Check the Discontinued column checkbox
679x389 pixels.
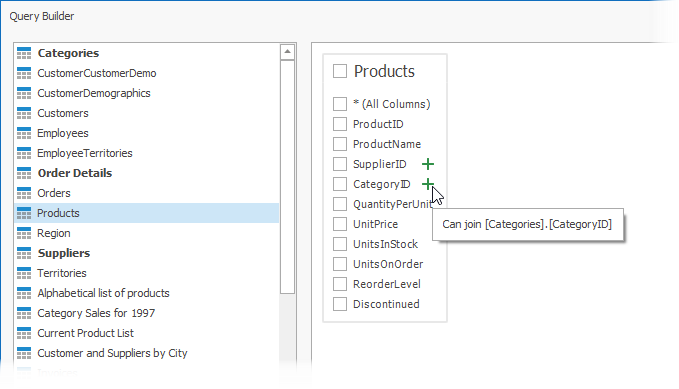coord(340,304)
